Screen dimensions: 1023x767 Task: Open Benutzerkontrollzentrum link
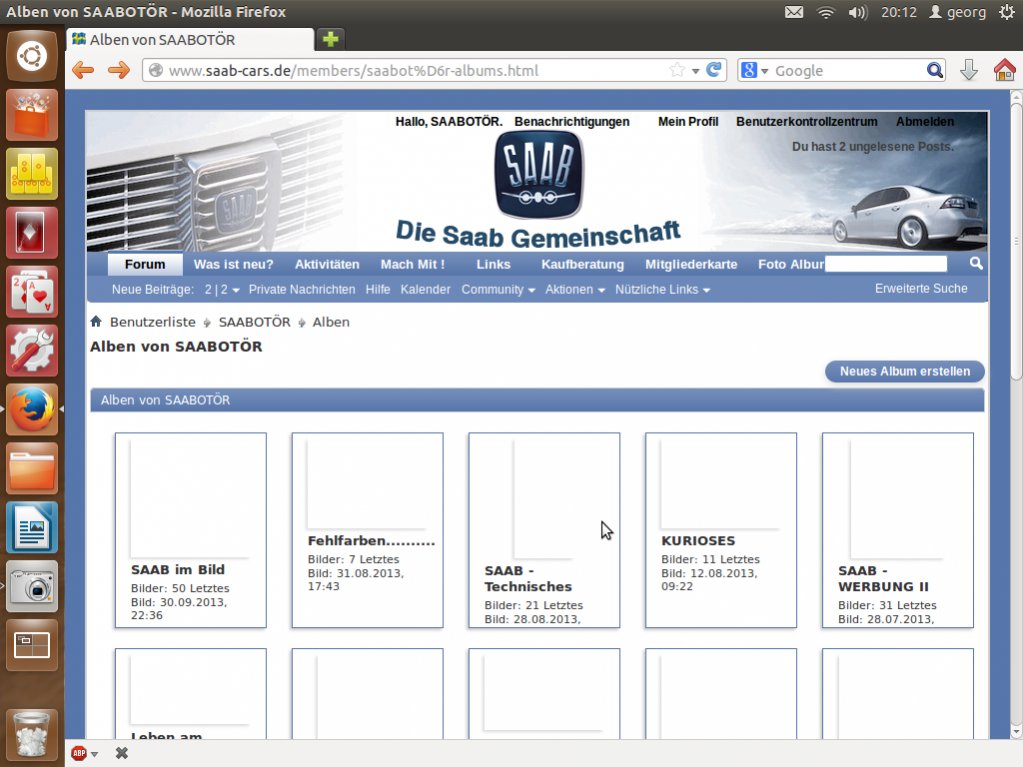806,121
